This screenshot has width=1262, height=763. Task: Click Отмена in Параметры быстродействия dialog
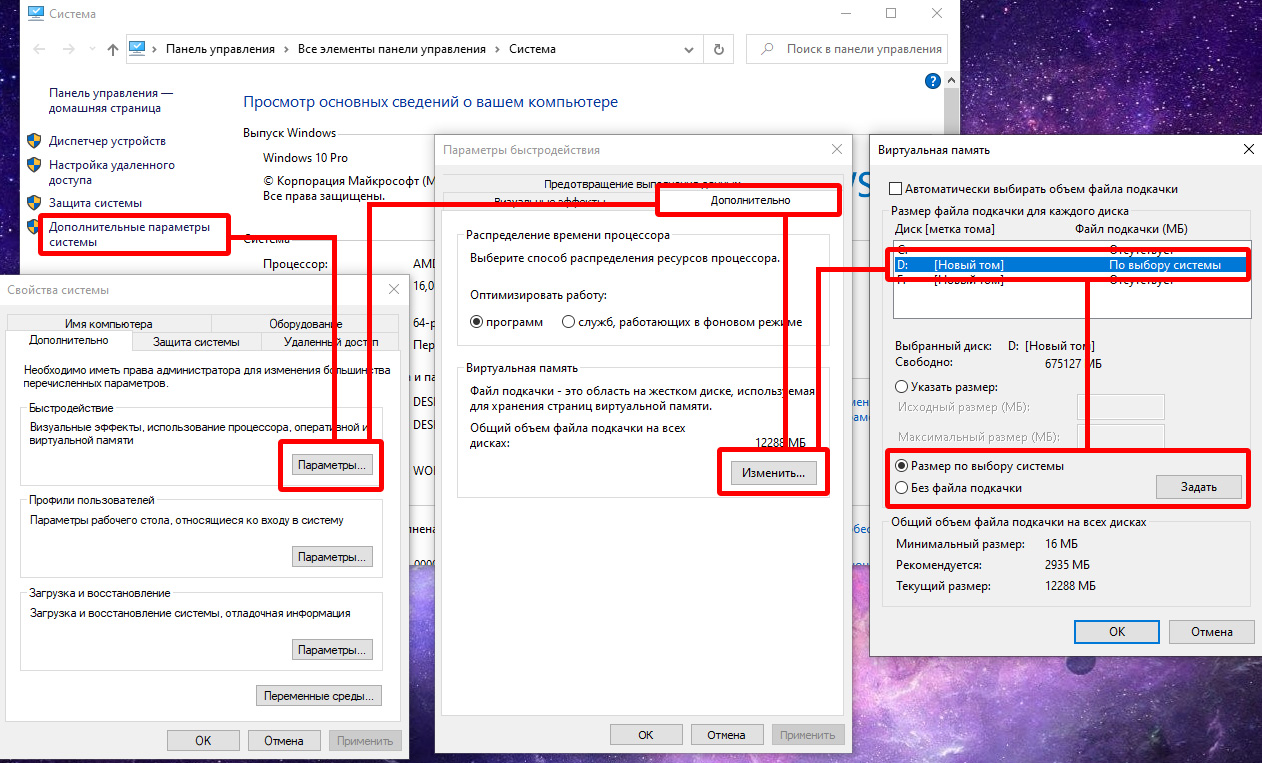click(x=726, y=735)
